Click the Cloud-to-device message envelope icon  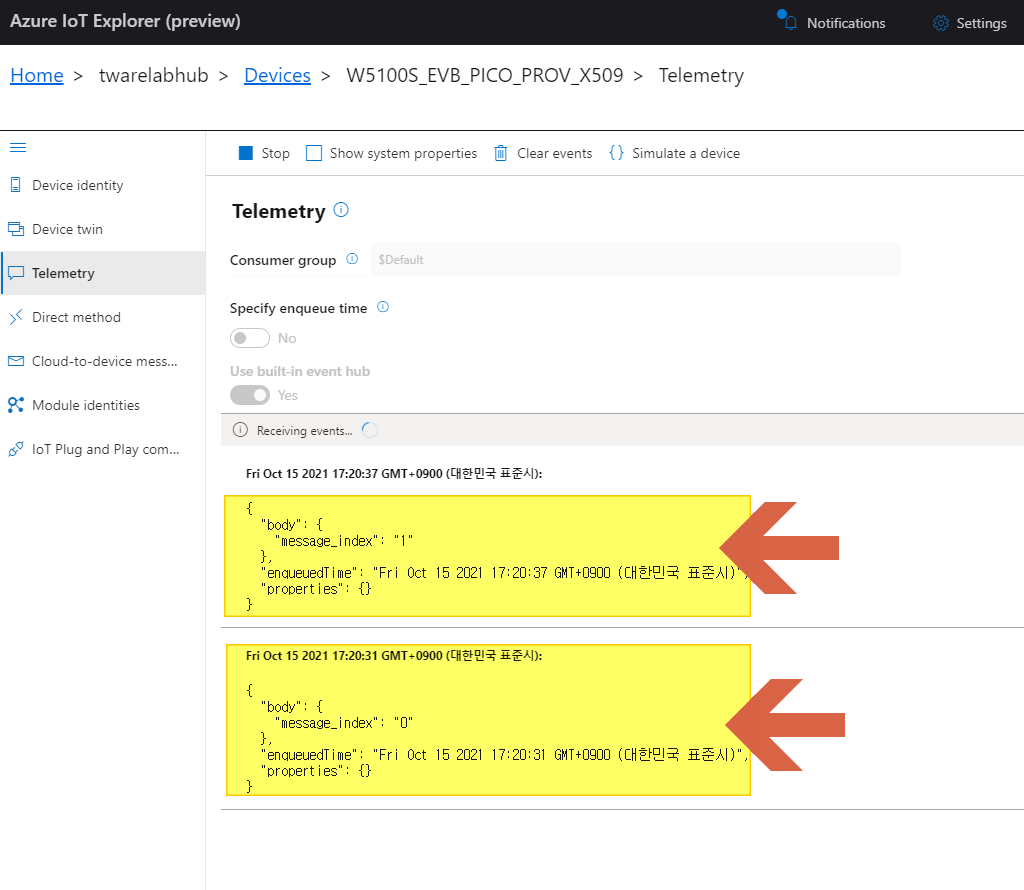[x=16, y=361]
